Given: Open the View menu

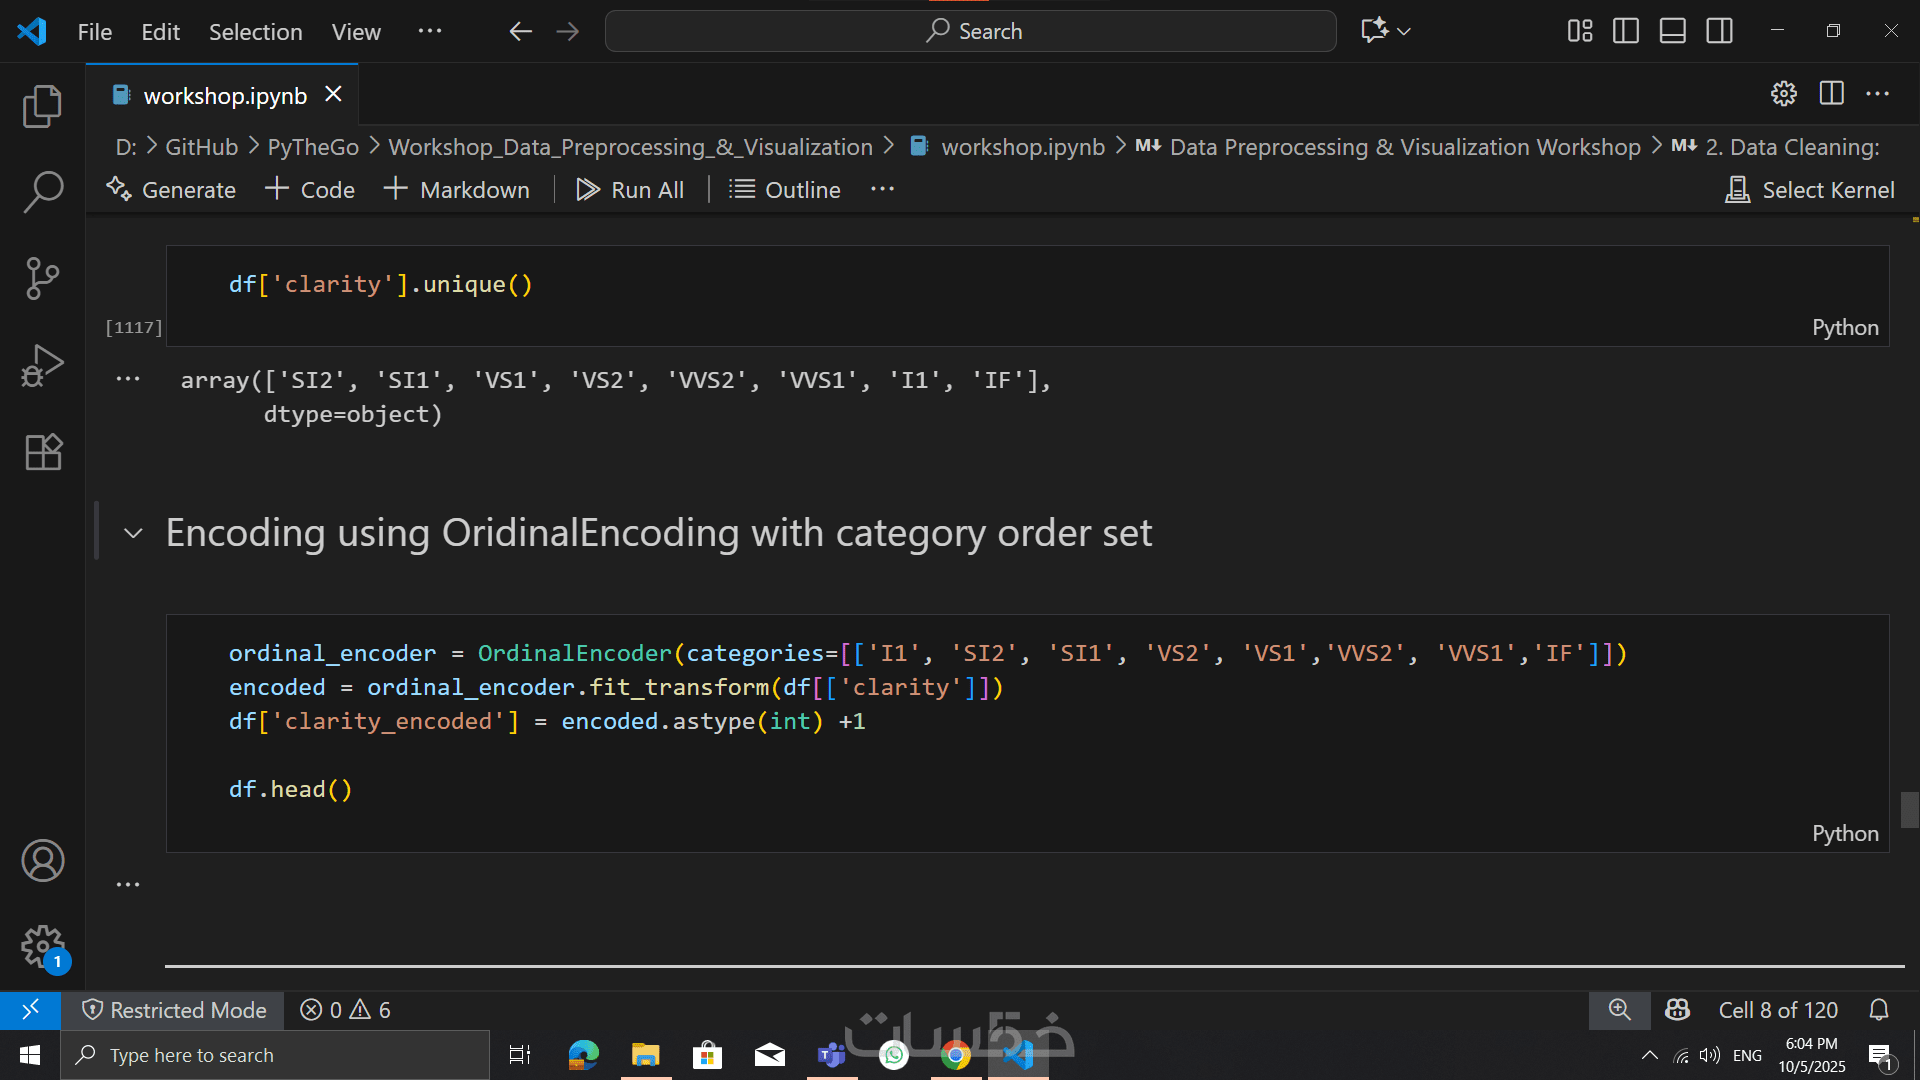Looking at the screenshot, I should (356, 32).
